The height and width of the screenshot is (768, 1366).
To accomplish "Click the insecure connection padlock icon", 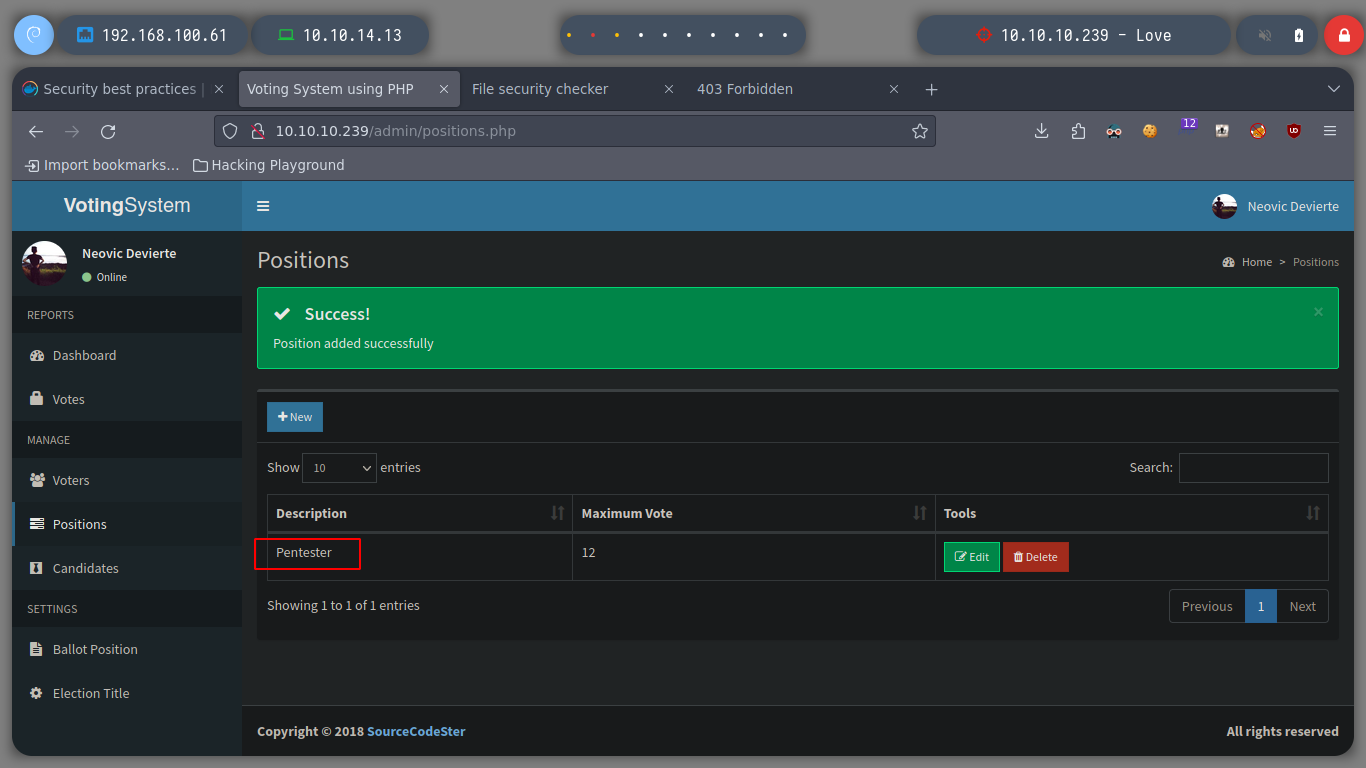I will tap(256, 131).
